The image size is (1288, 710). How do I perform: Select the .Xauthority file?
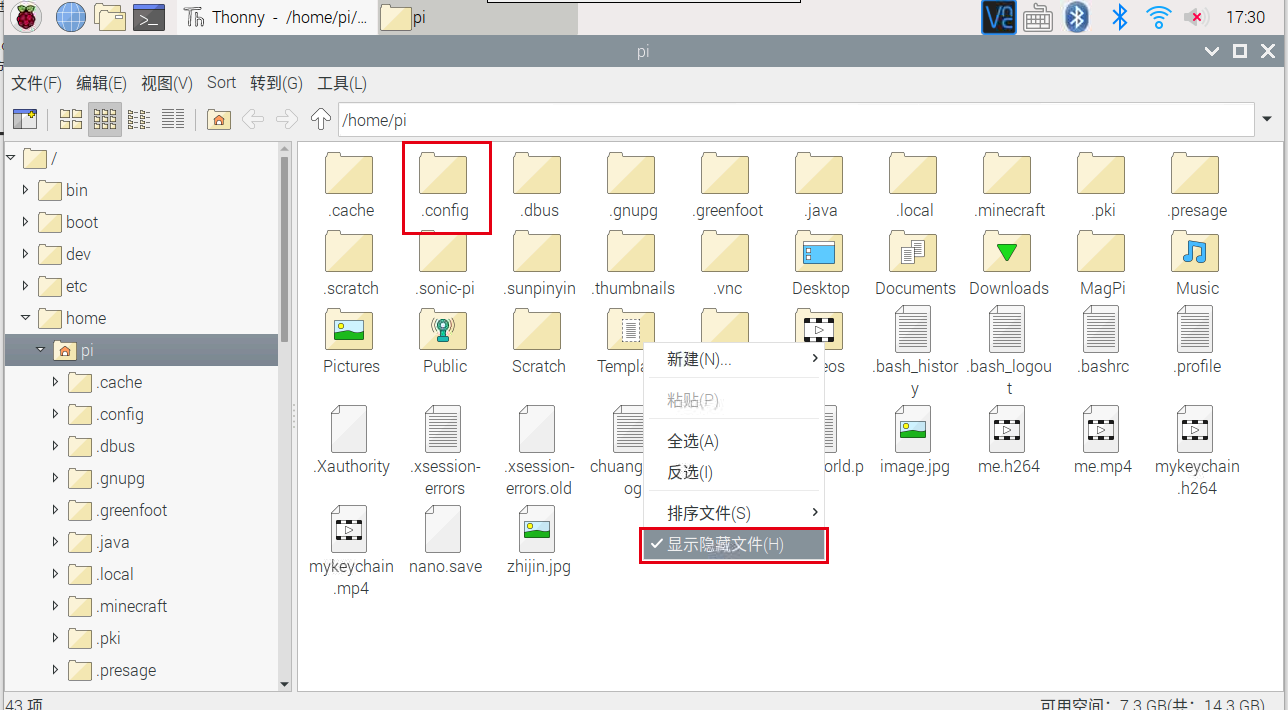coord(349,430)
